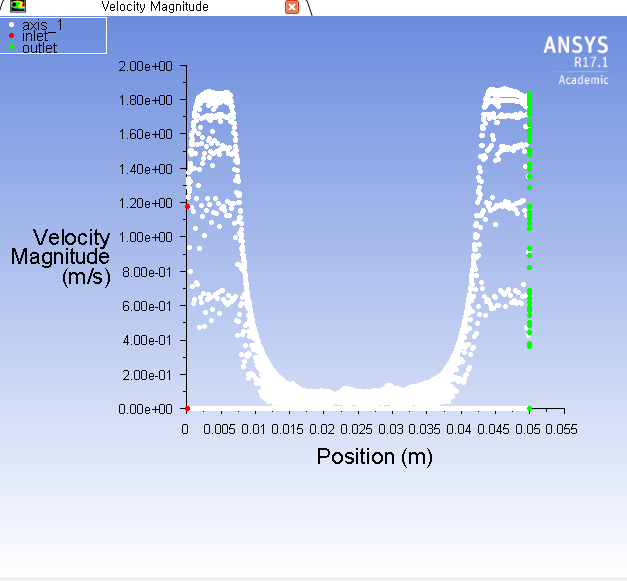Click the red inlet data point at the origin
The width and height of the screenshot is (627, 581).
187,408
